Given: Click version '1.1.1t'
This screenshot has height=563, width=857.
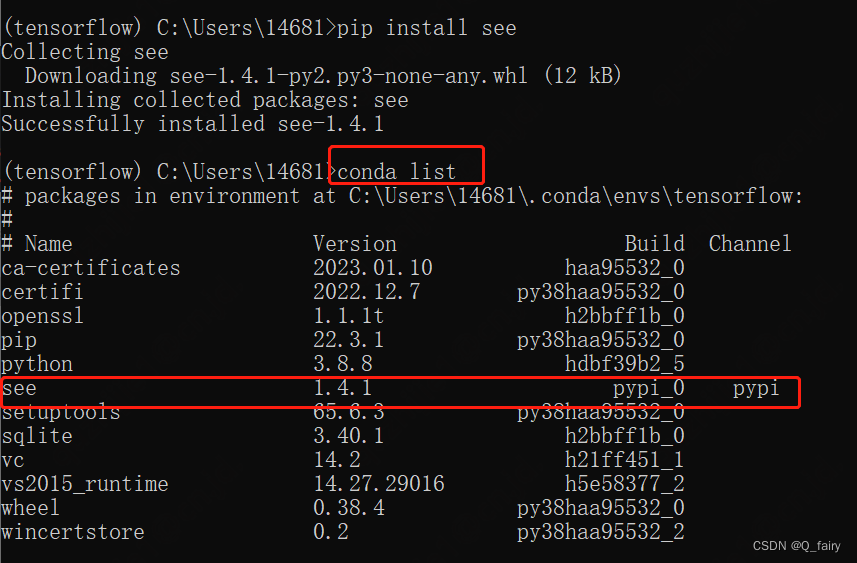Looking at the screenshot, I should pyautogui.click(x=349, y=316).
